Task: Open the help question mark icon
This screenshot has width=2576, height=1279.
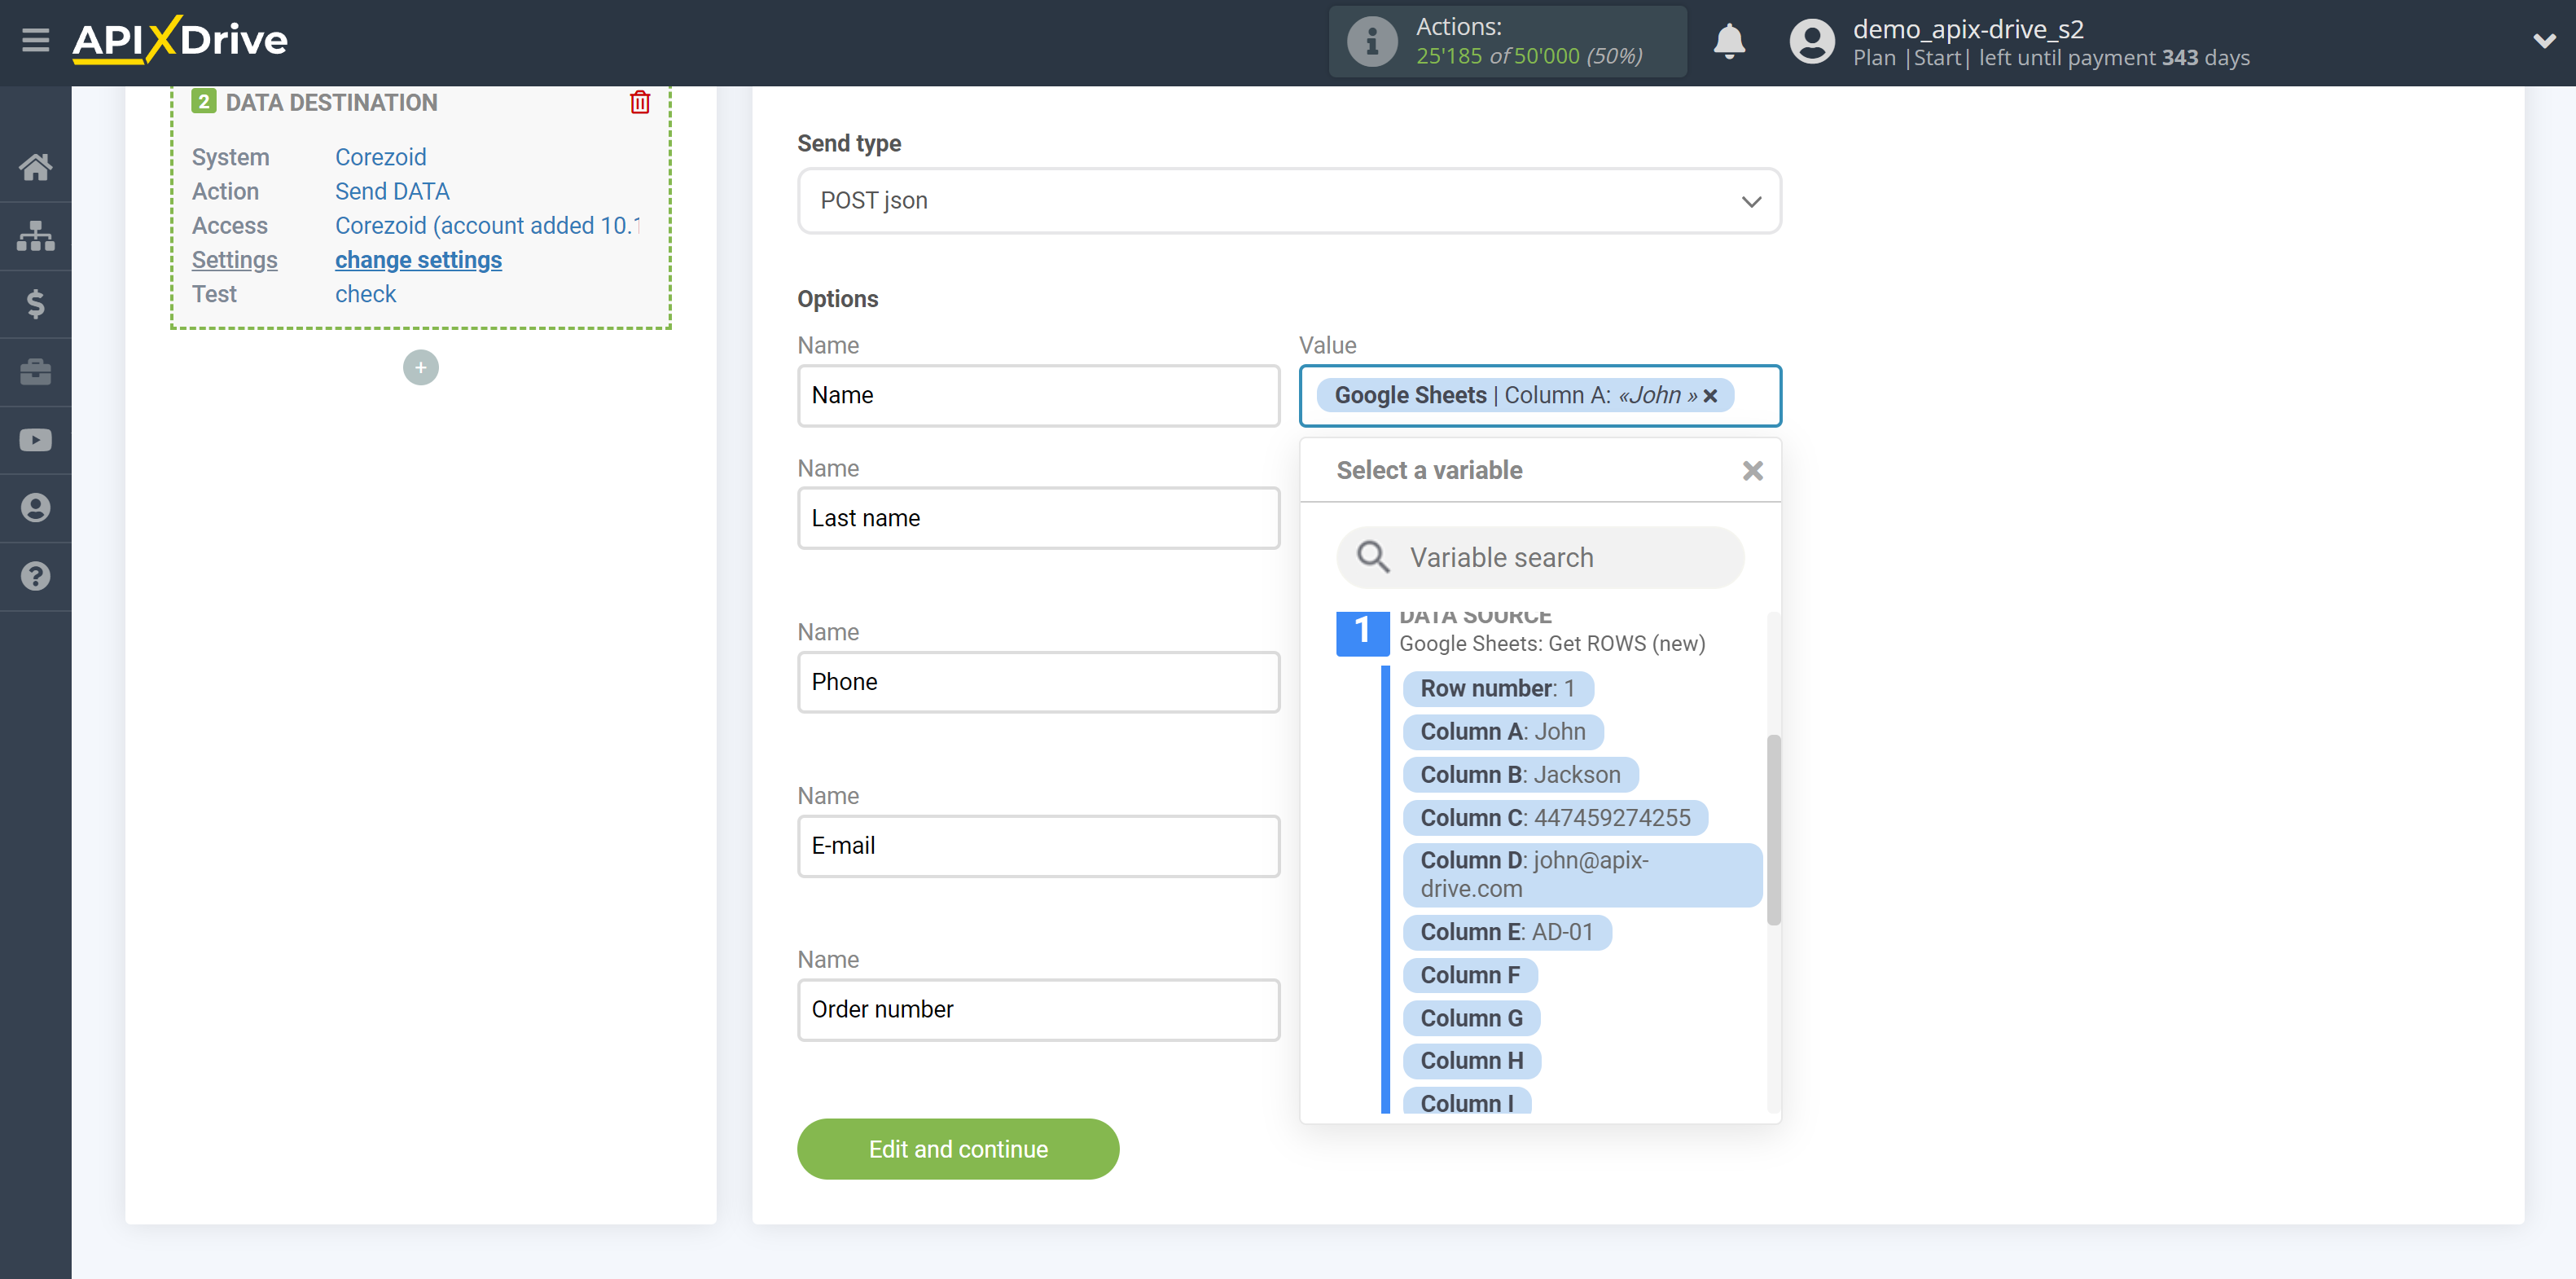Action: tap(36, 576)
